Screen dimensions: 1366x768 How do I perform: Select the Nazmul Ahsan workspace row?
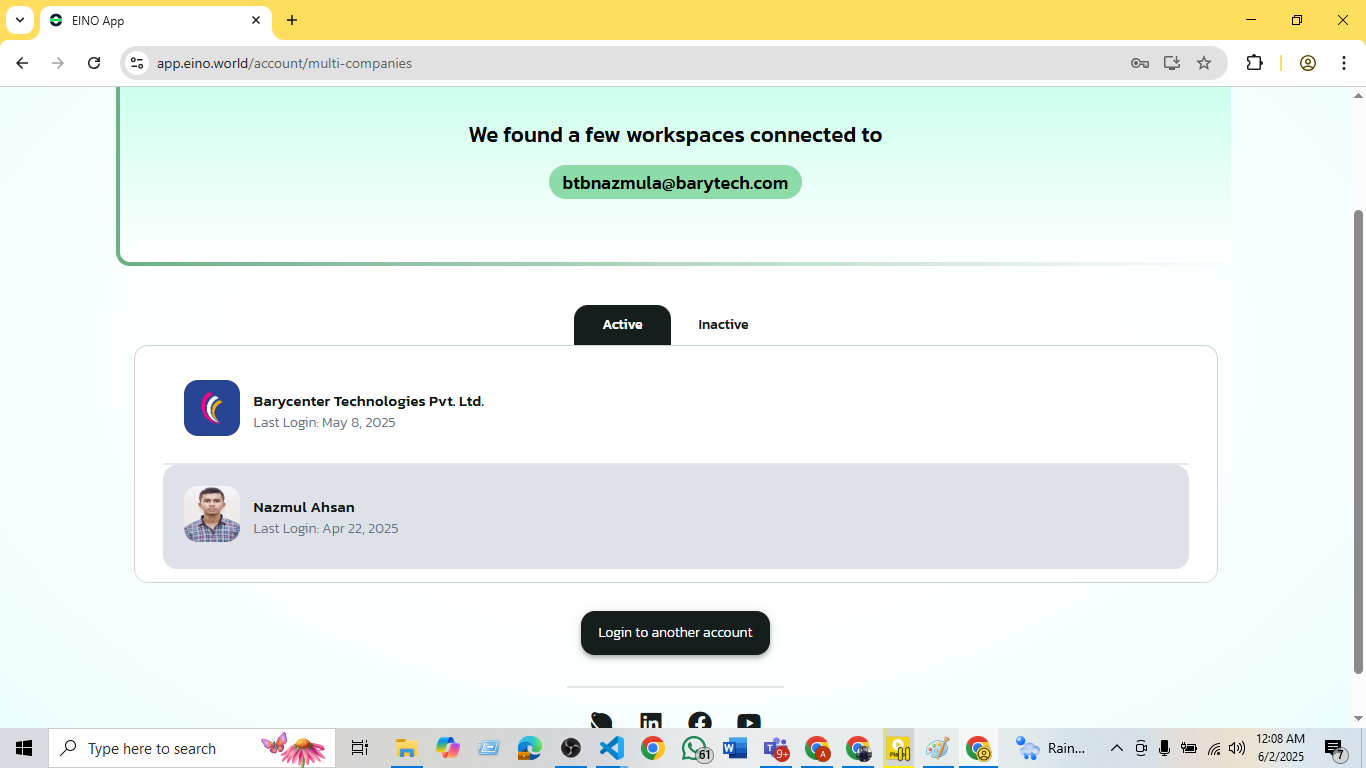point(676,516)
